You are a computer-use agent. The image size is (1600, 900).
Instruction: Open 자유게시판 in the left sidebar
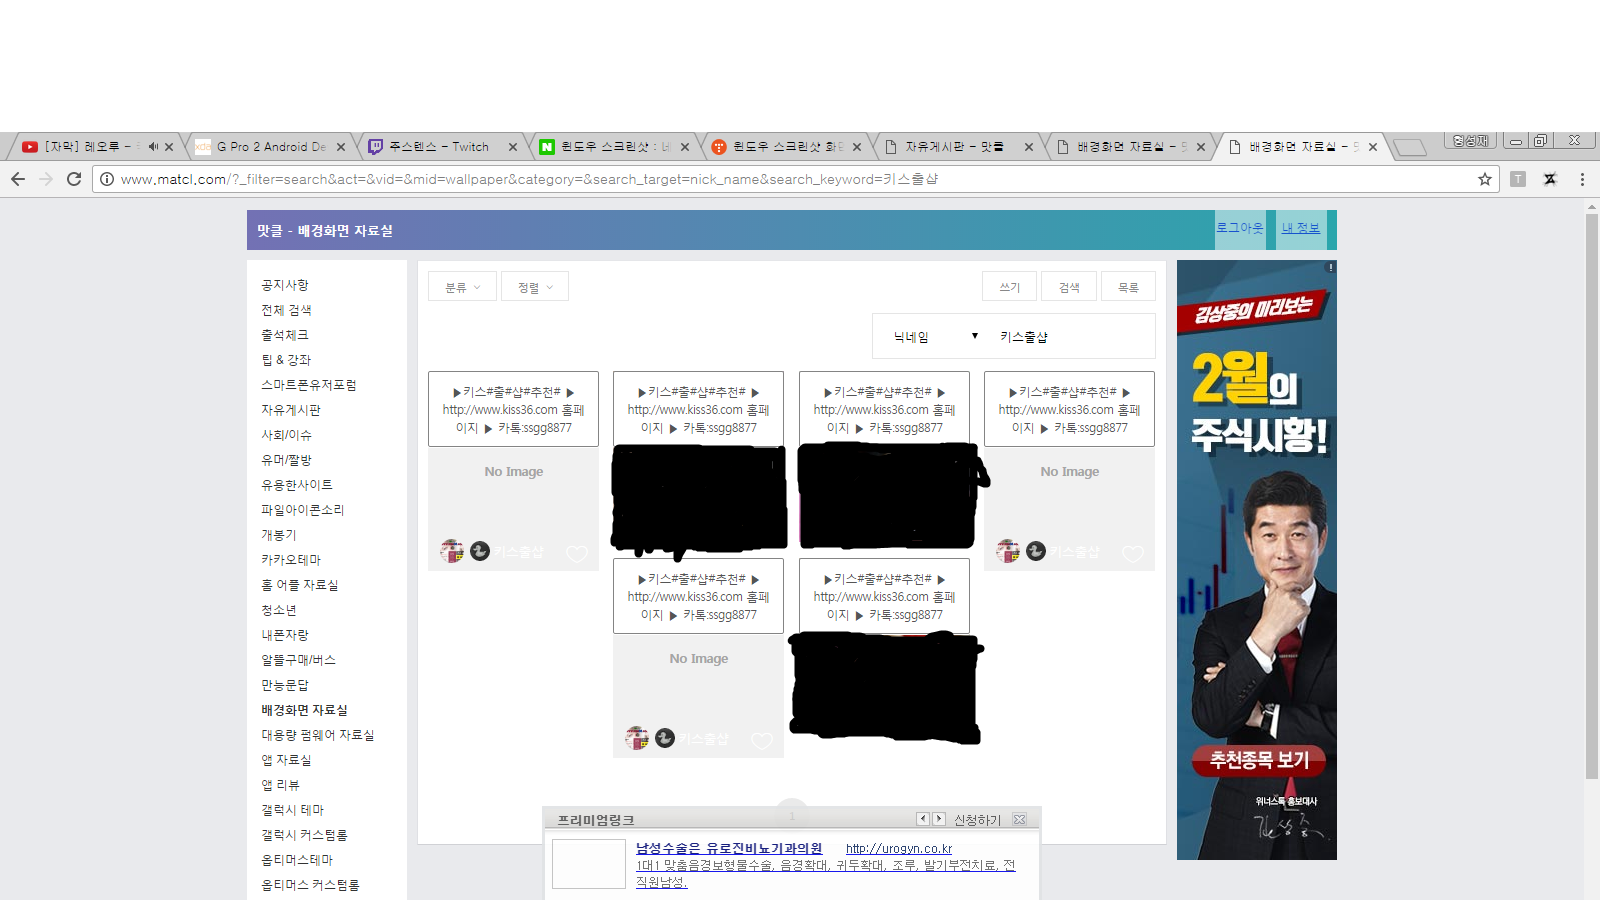tap(291, 410)
